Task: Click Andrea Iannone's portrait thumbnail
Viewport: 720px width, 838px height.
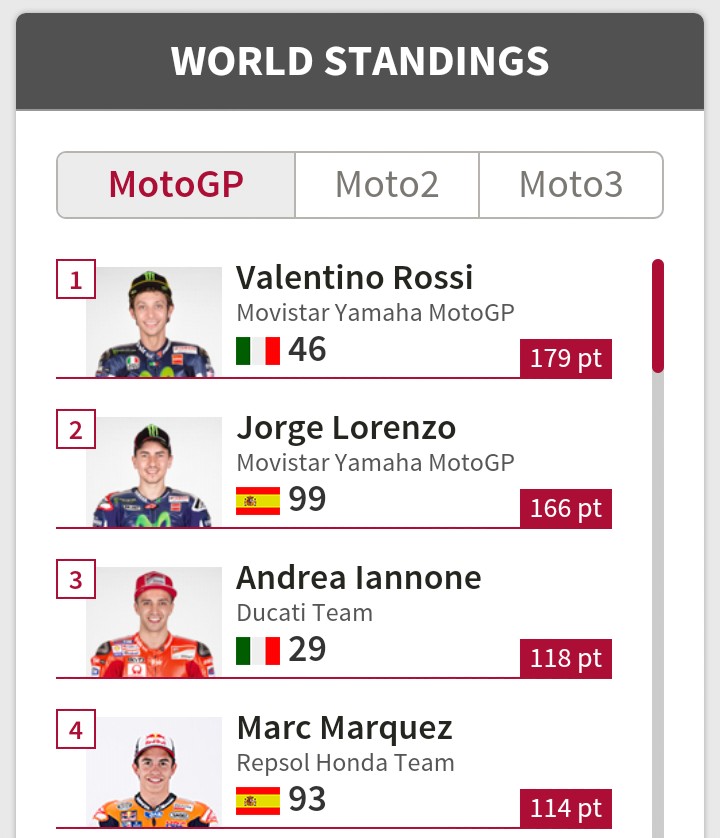Action: click(154, 622)
